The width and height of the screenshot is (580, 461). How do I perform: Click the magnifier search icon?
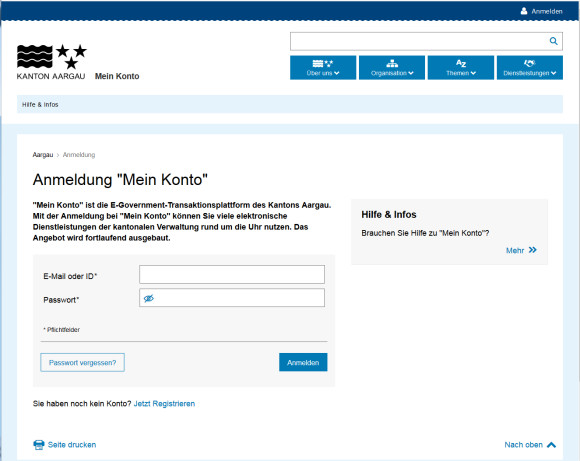click(553, 41)
